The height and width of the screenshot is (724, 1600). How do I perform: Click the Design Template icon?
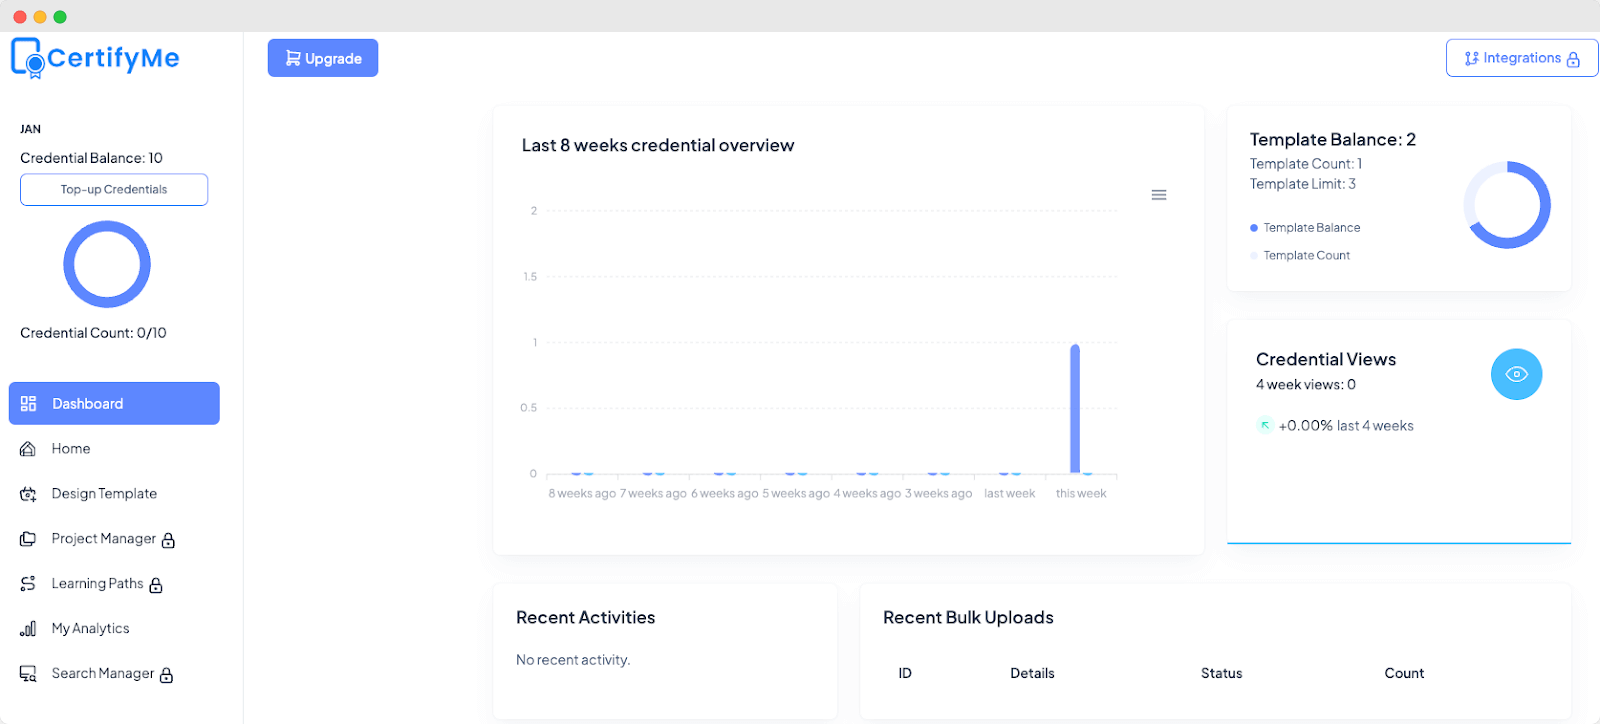click(28, 494)
